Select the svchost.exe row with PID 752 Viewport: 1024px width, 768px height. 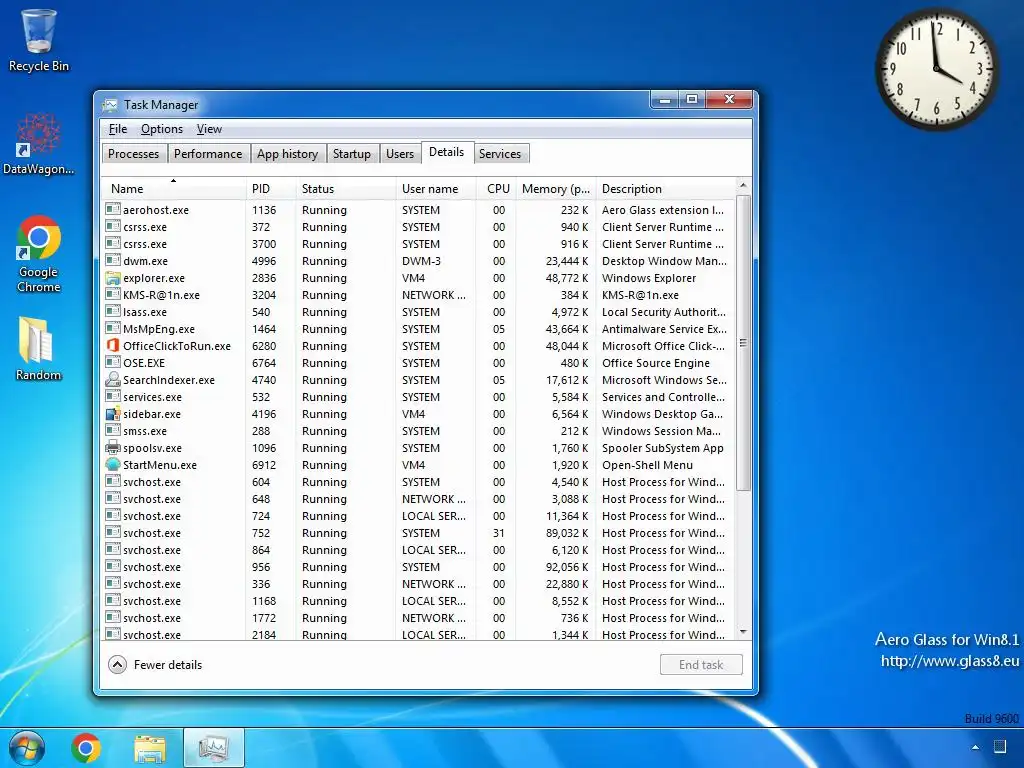click(x=418, y=533)
